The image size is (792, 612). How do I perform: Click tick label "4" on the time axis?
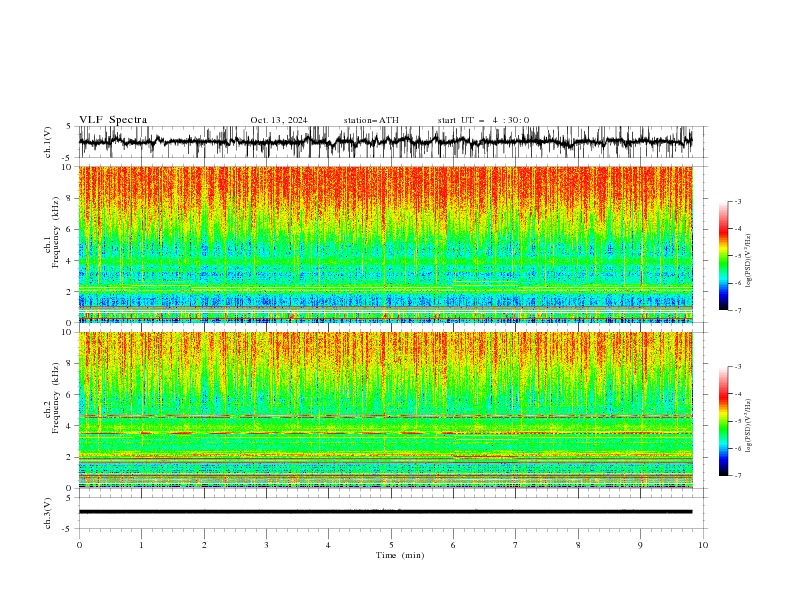click(x=328, y=545)
